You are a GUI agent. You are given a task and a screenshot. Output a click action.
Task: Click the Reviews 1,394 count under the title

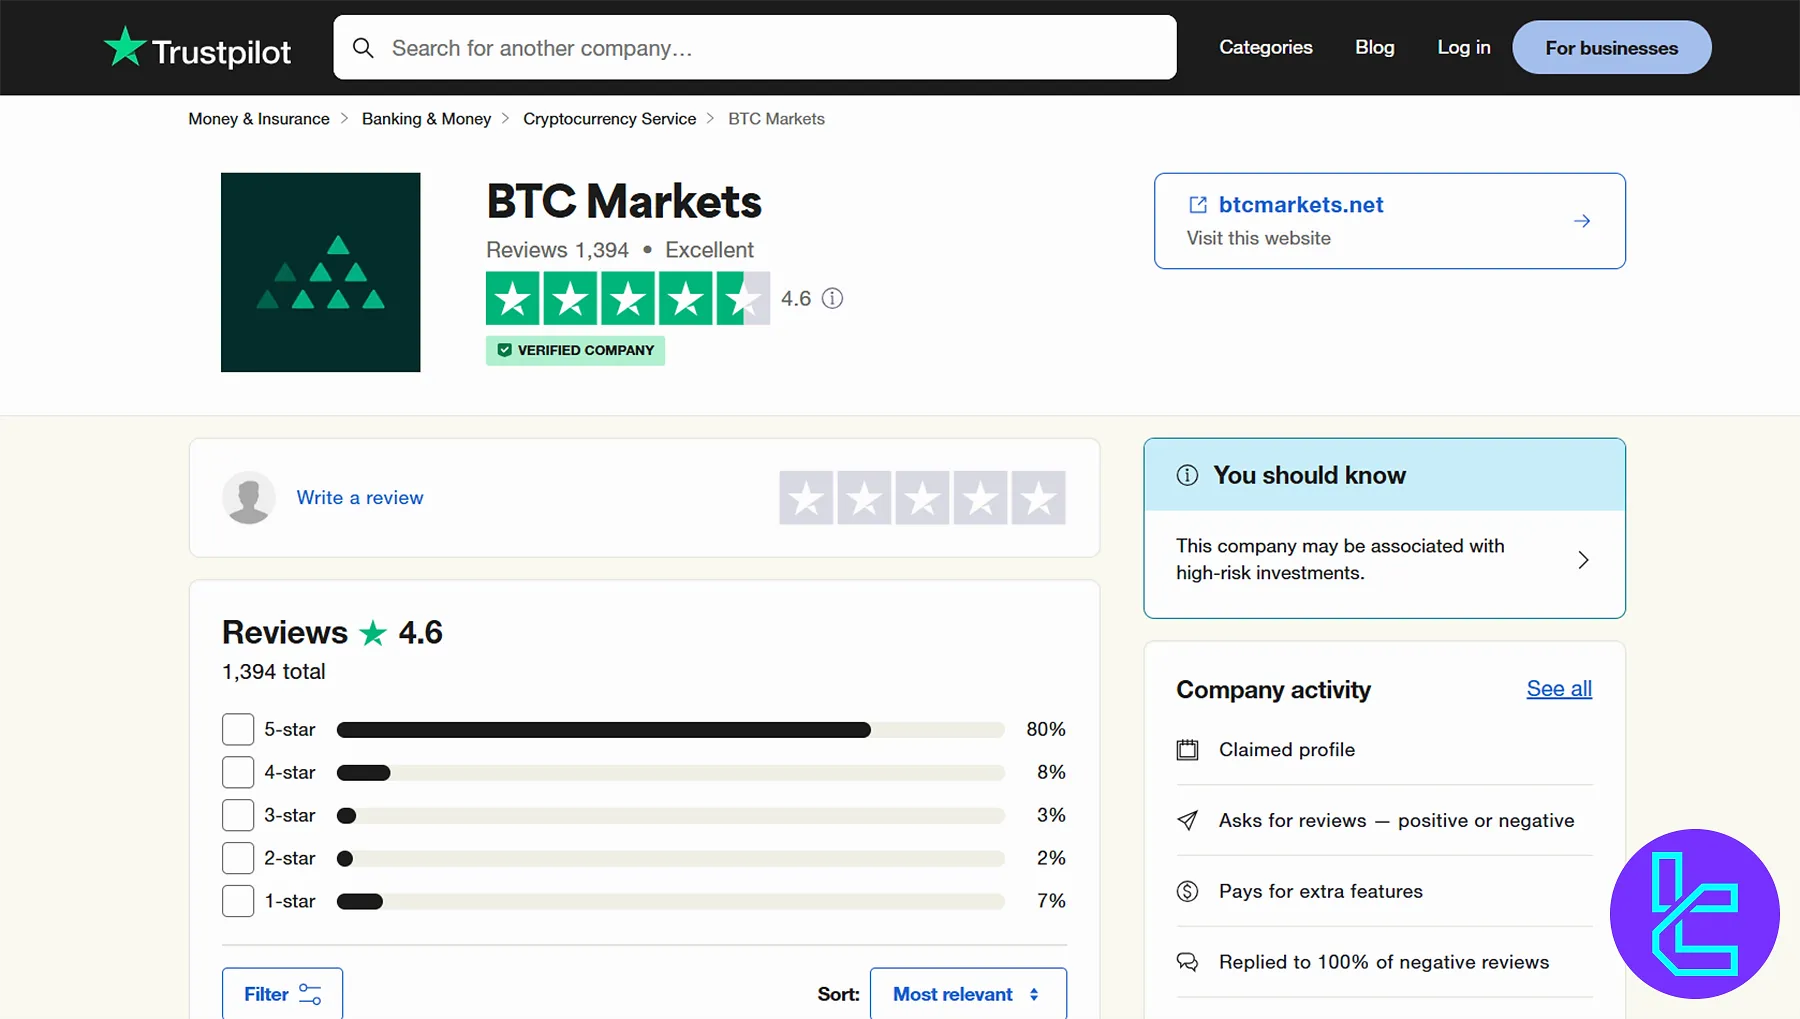[557, 250]
